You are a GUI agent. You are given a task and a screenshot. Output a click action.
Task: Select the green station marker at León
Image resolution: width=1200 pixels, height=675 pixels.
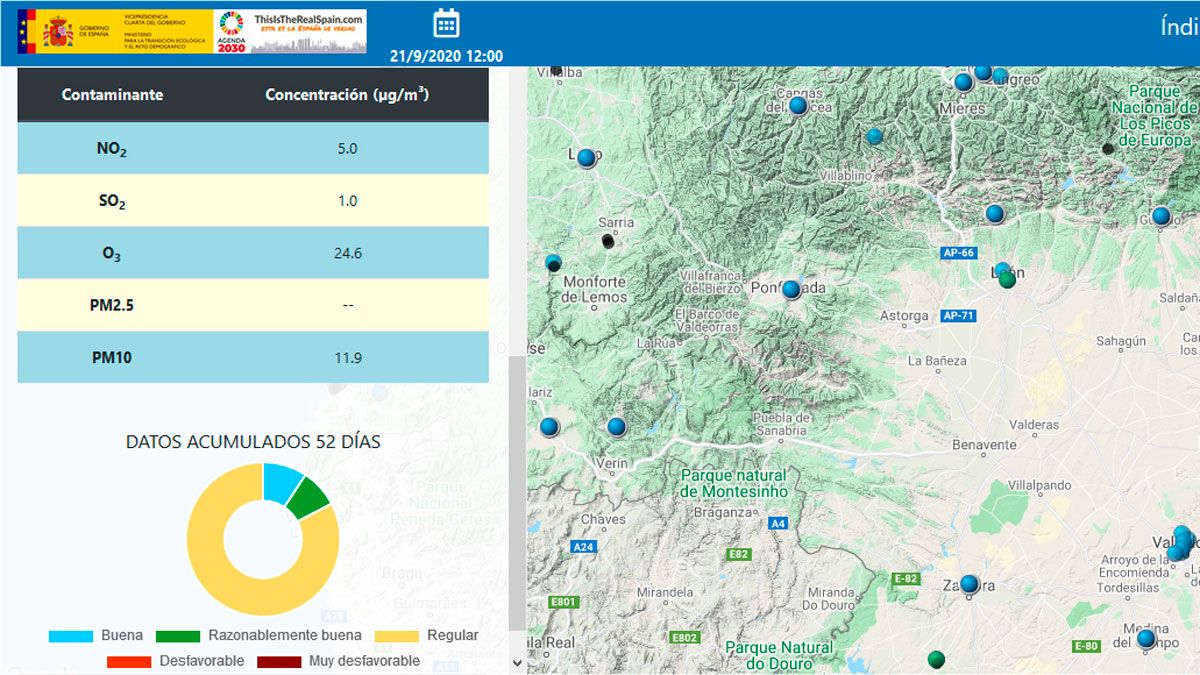pos(1007,280)
